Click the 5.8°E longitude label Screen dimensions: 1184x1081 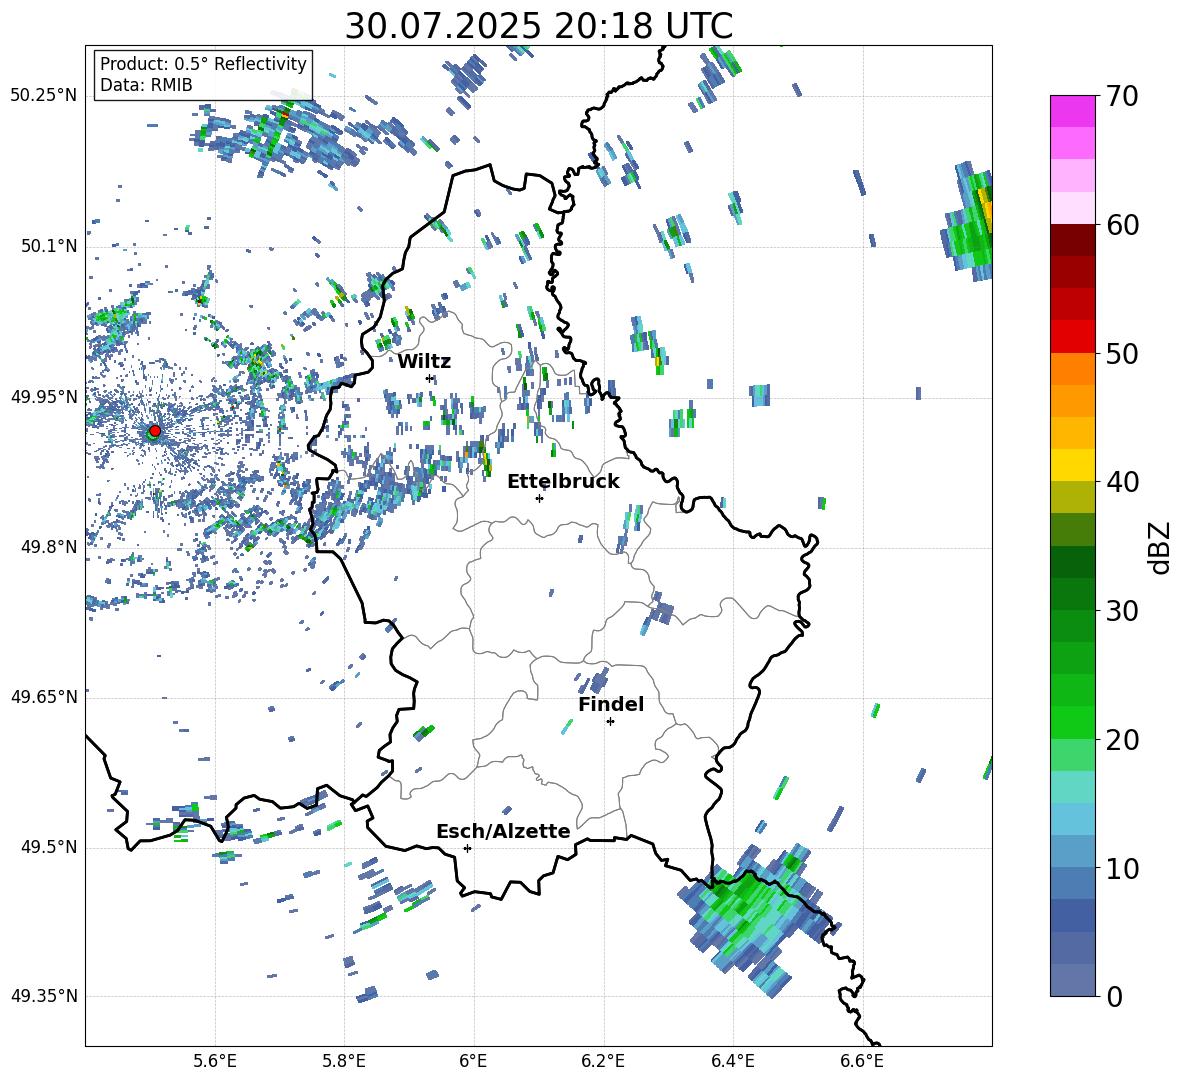(344, 1061)
